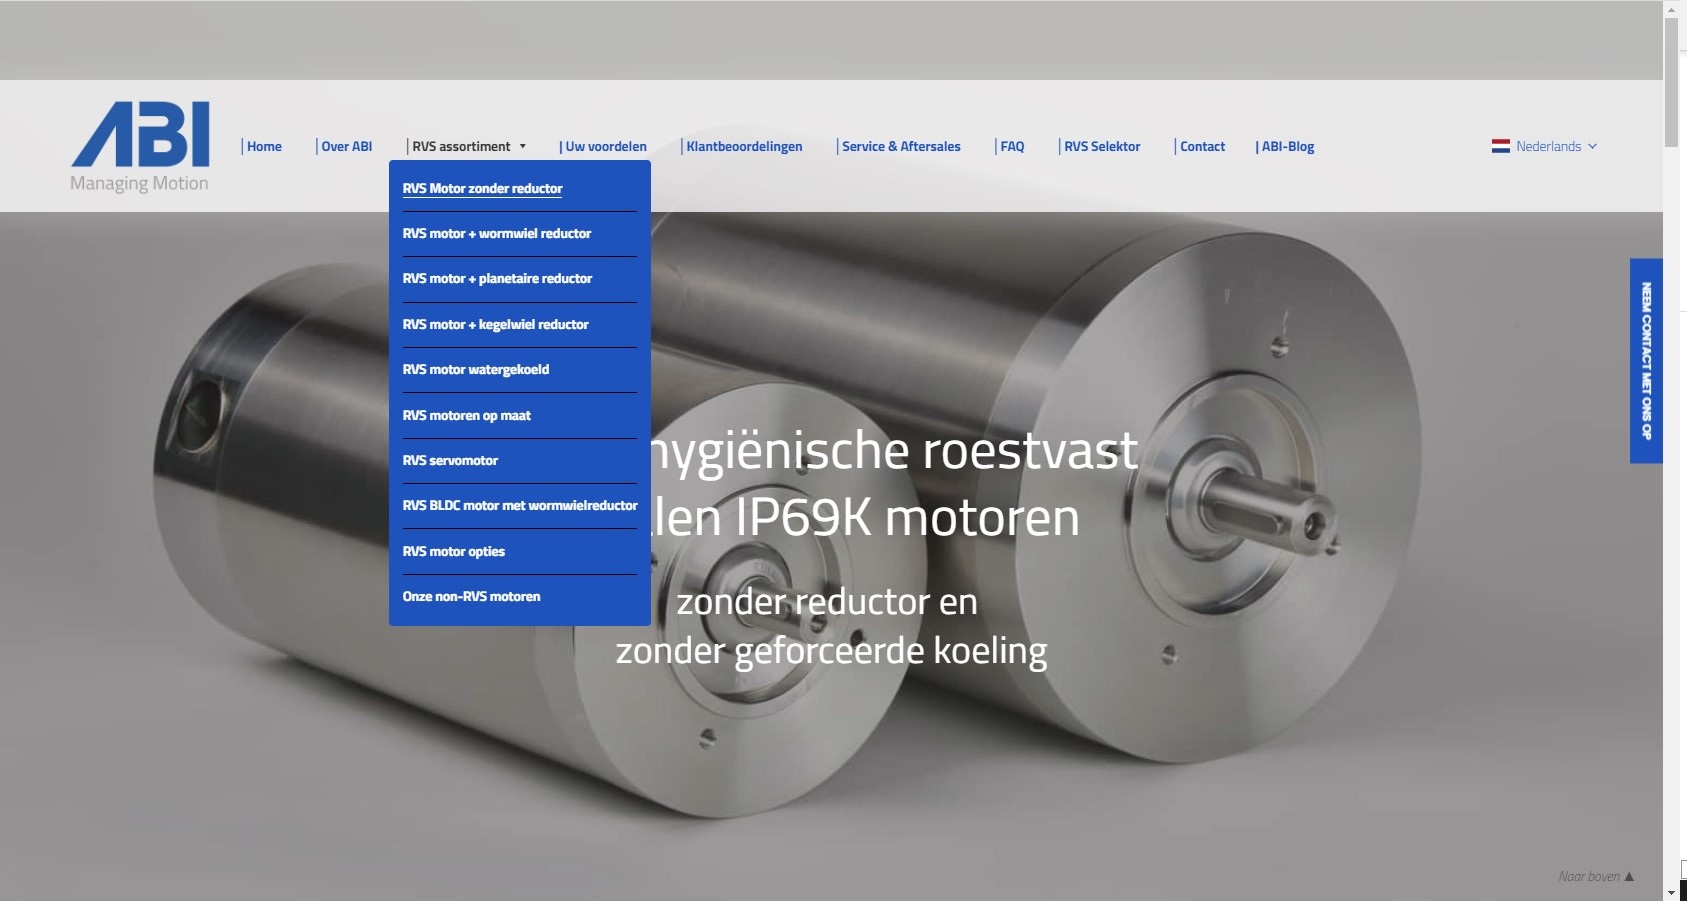Open the RVS Selektor page
Image resolution: width=1687 pixels, height=901 pixels.
point(1101,146)
